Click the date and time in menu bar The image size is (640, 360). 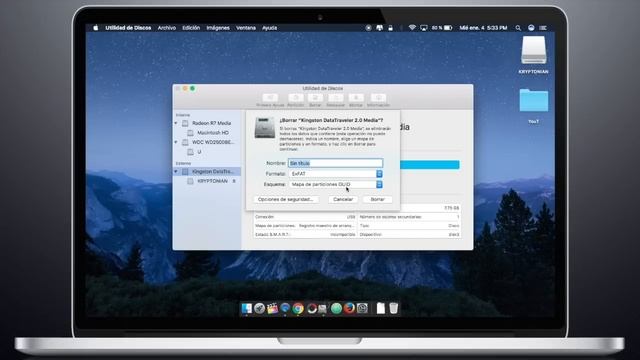tap(483, 28)
